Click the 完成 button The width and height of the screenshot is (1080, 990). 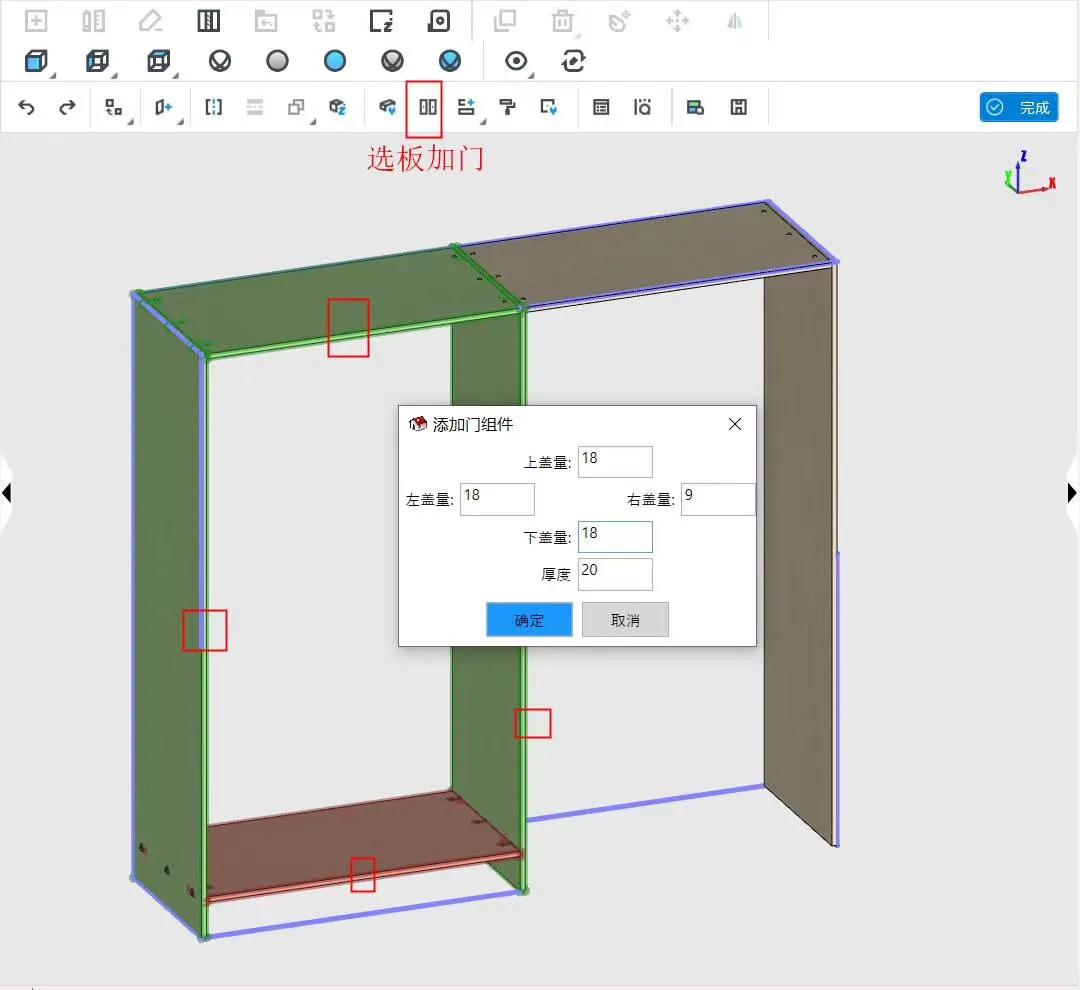pyautogui.click(x=1019, y=107)
